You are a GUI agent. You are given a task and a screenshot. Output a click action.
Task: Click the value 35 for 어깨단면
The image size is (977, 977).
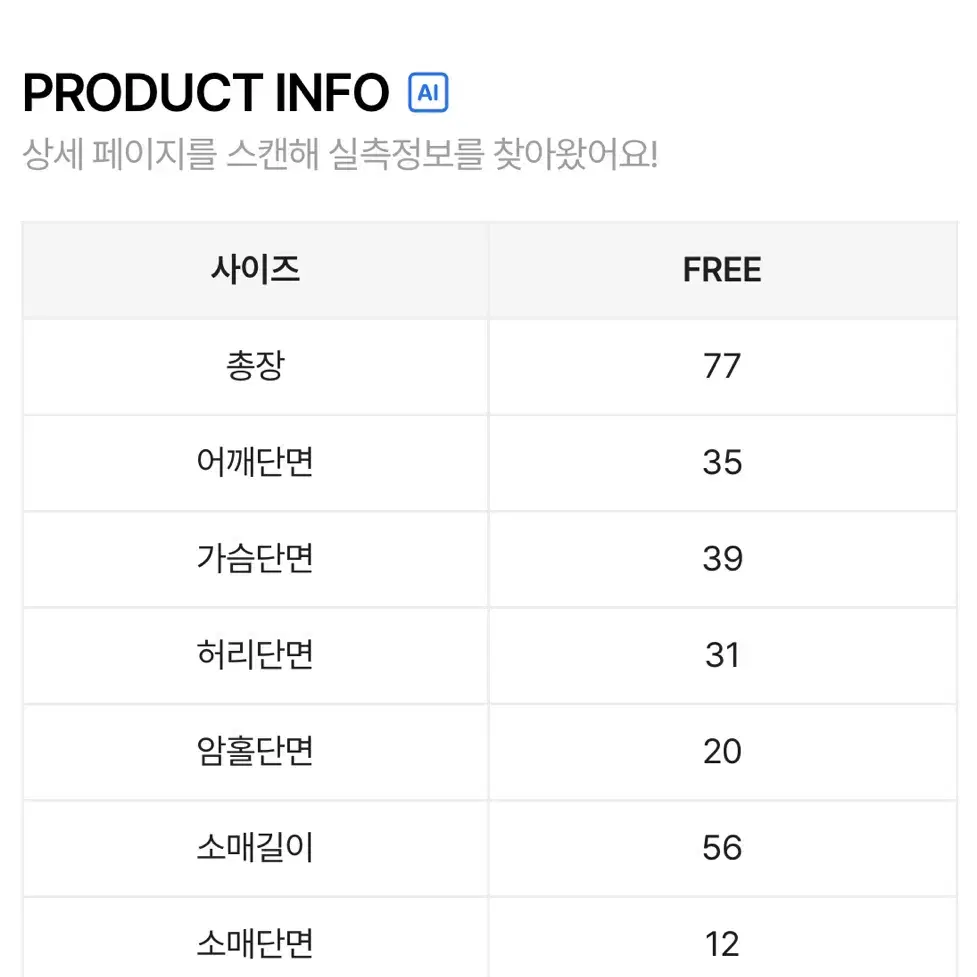722,462
